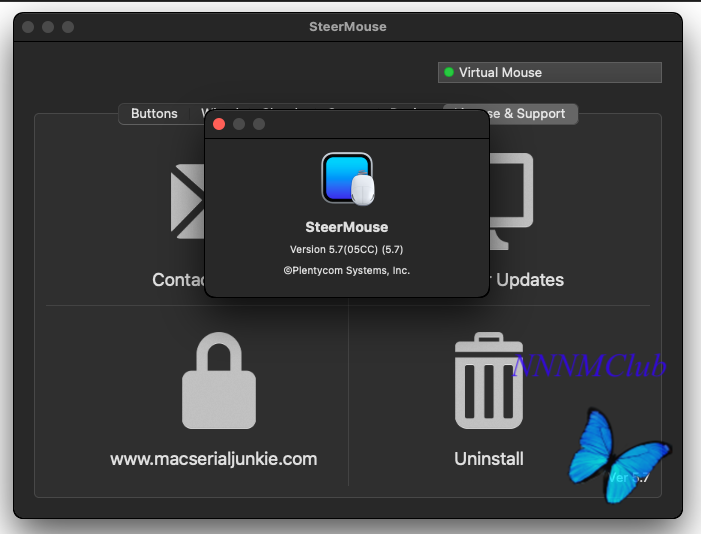The width and height of the screenshot is (701, 534).
Task: Click the Contact envelope icon
Action: point(187,201)
